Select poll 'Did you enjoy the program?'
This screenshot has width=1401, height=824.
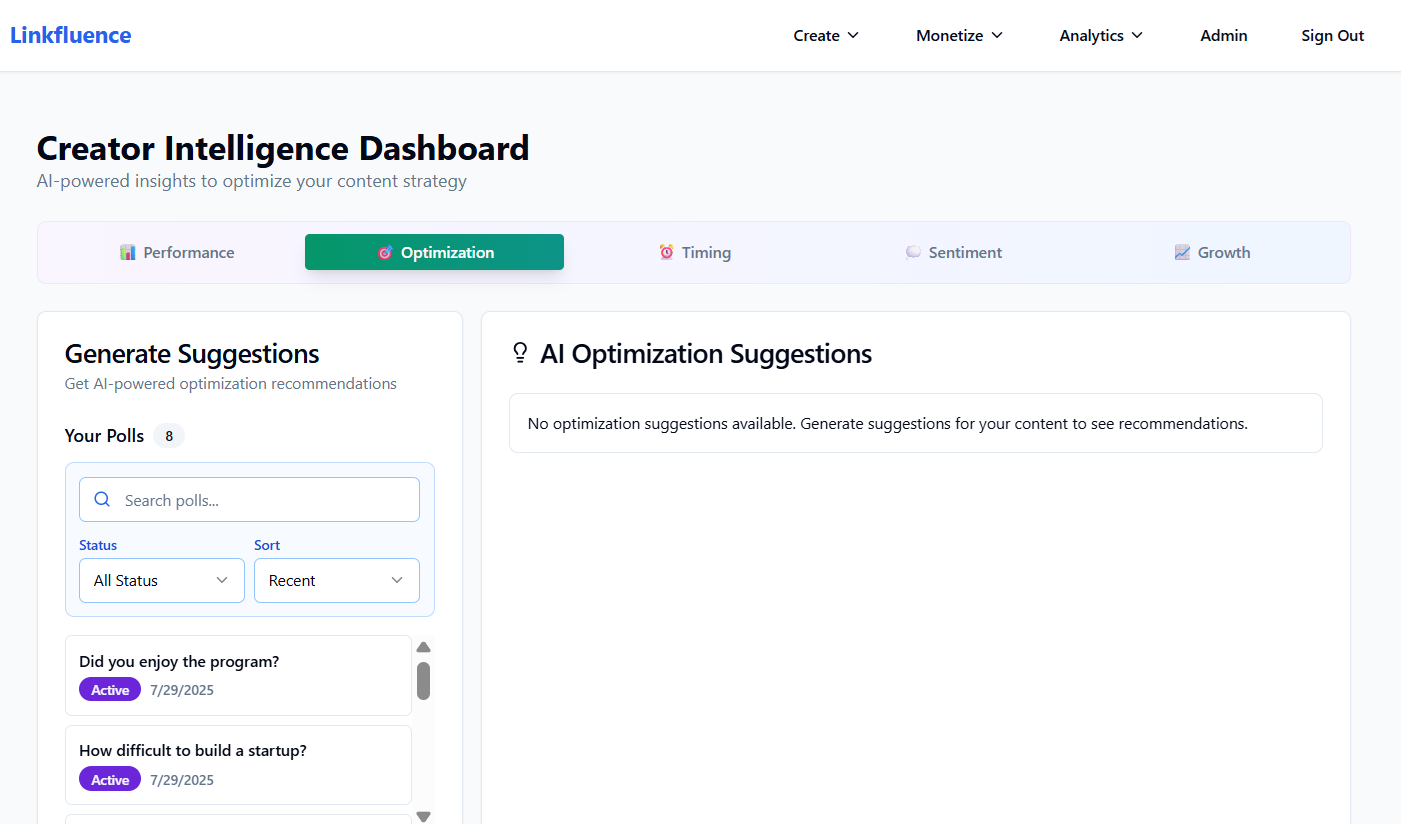click(238, 676)
